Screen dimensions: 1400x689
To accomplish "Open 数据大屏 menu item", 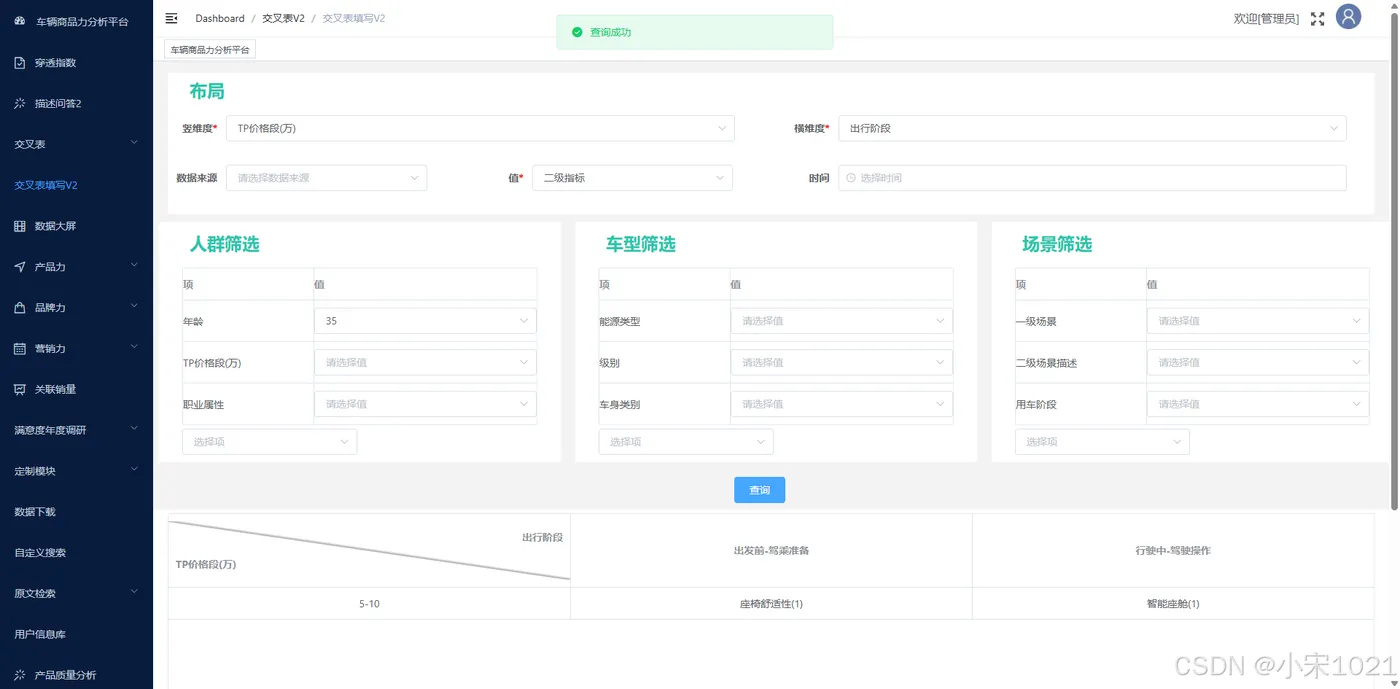I will coord(76,226).
